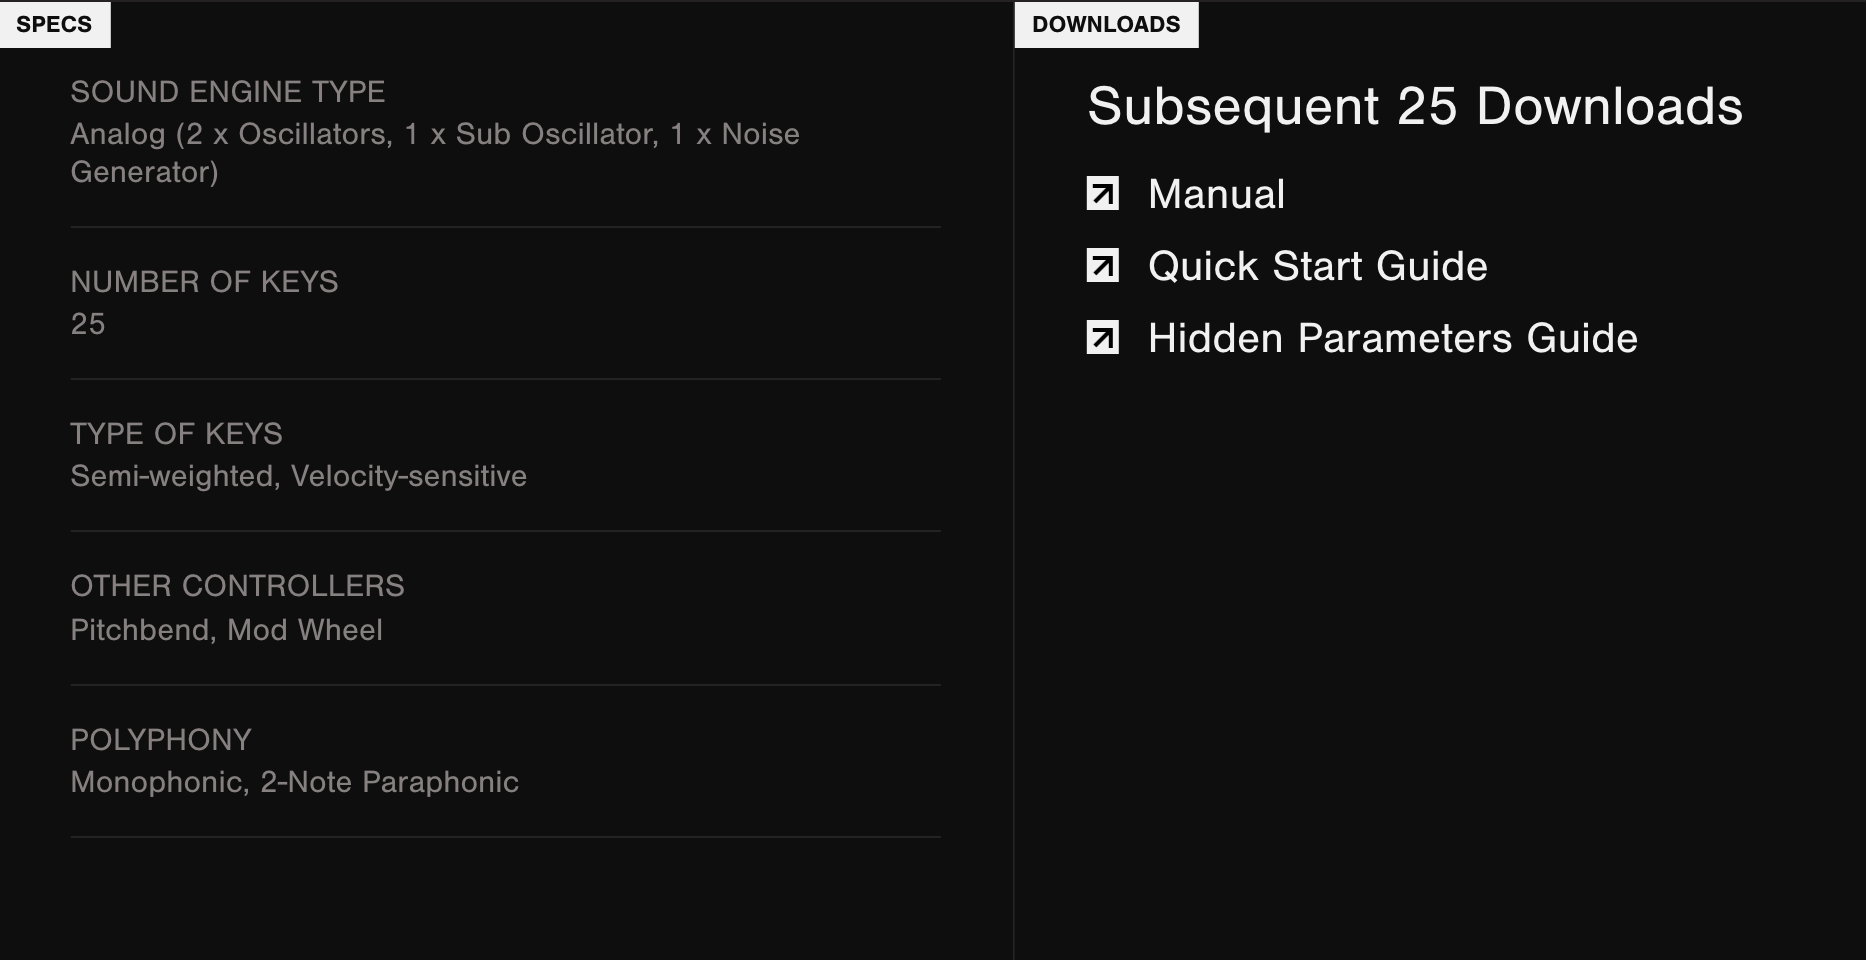
Task: Click the Subsequent 25 Downloads heading
Action: coord(1415,106)
